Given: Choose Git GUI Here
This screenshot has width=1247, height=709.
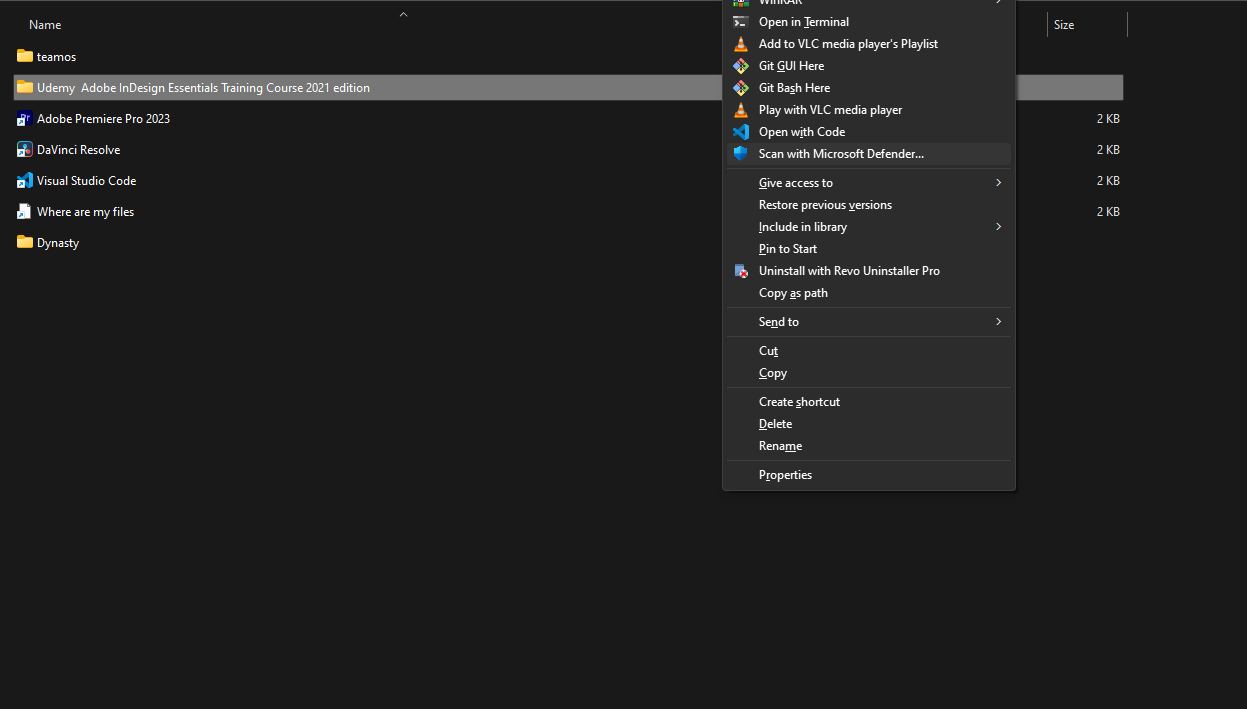Looking at the screenshot, I should click(869, 66).
